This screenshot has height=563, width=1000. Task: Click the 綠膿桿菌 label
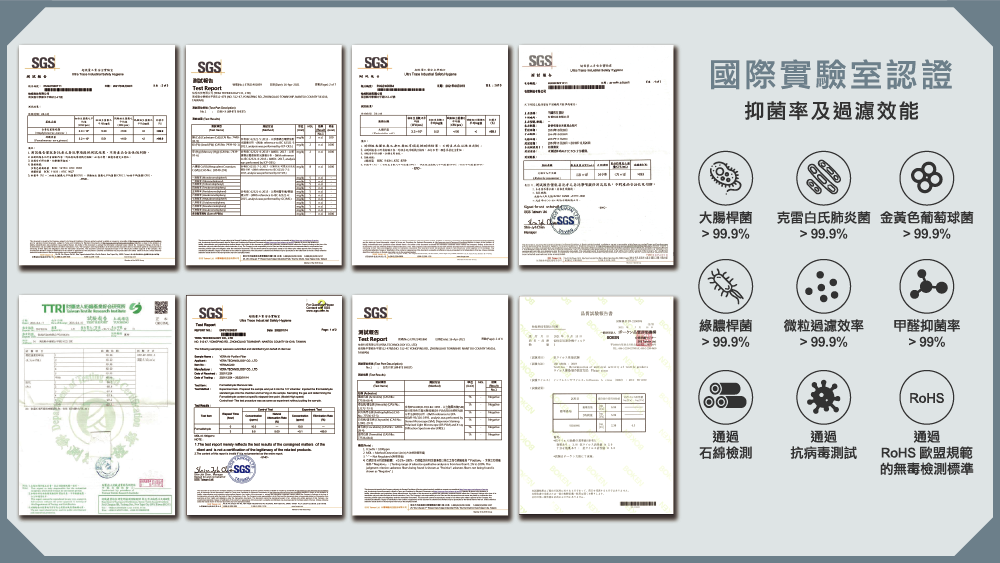[x=726, y=326]
